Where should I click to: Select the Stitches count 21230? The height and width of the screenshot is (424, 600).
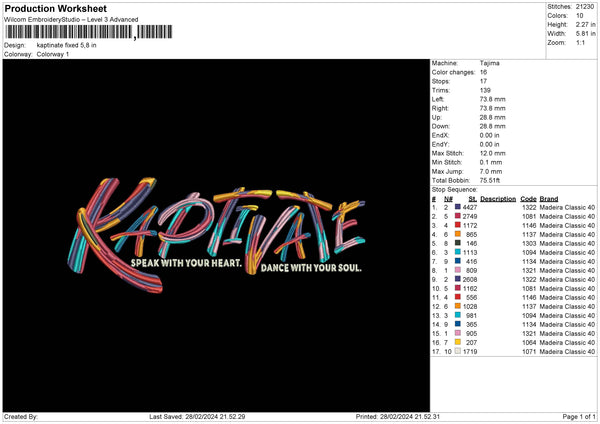(585, 7)
